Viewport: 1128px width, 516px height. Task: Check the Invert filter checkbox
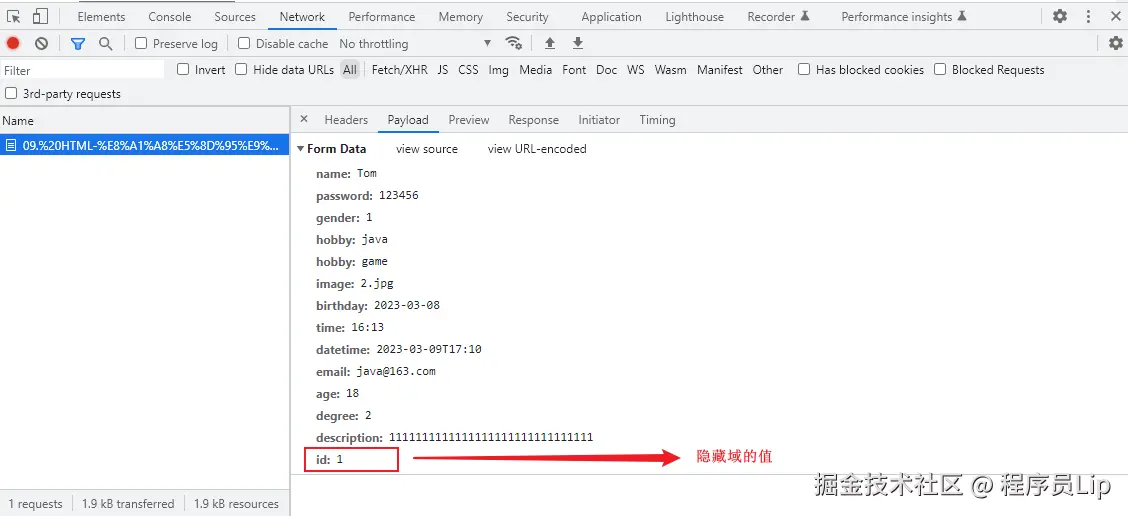183,69
